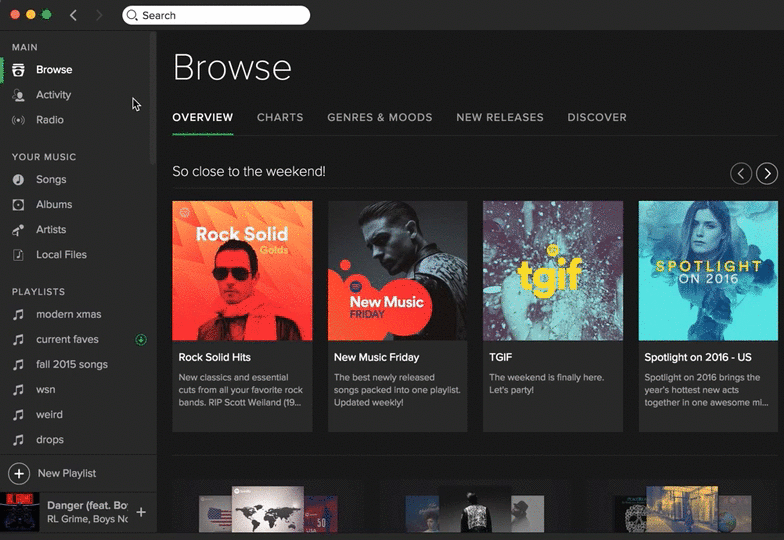Switch to the Charts tab
This screenshot has height=540, width=784.
coord(280,117)
